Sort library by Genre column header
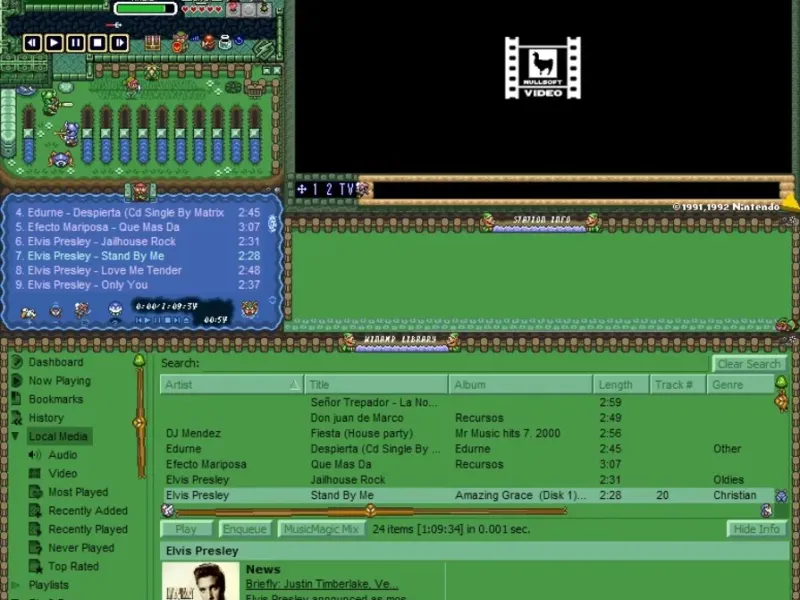Viewport: 800px width, 600px height. click(740, 385)
